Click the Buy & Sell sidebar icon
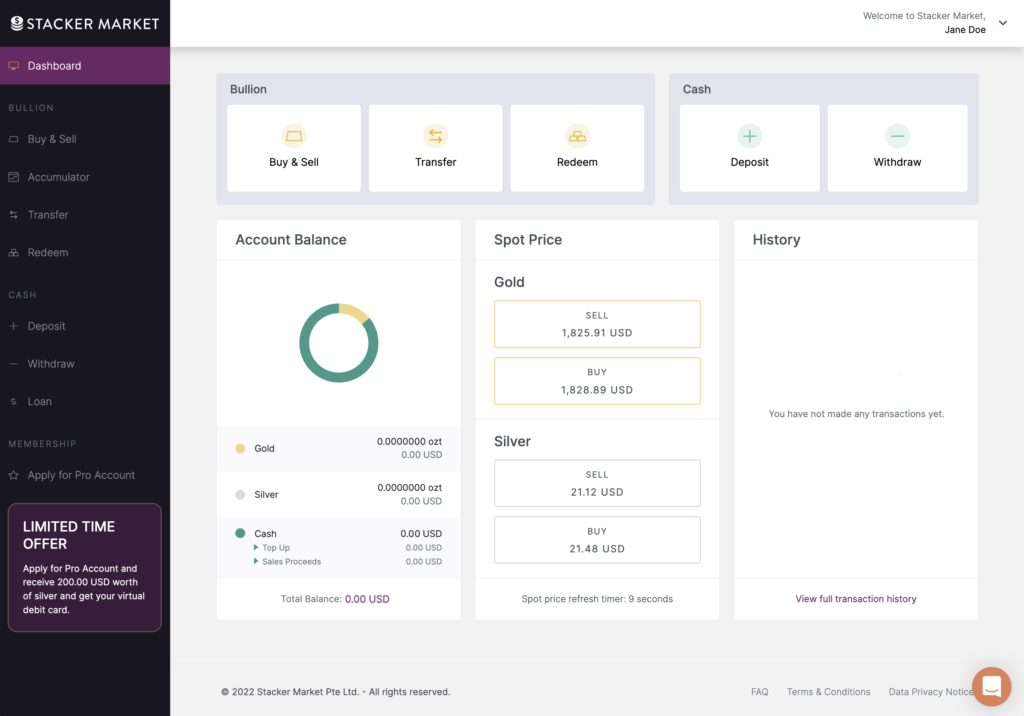The height and width of the screenshot is (716, 1024). 13,139
